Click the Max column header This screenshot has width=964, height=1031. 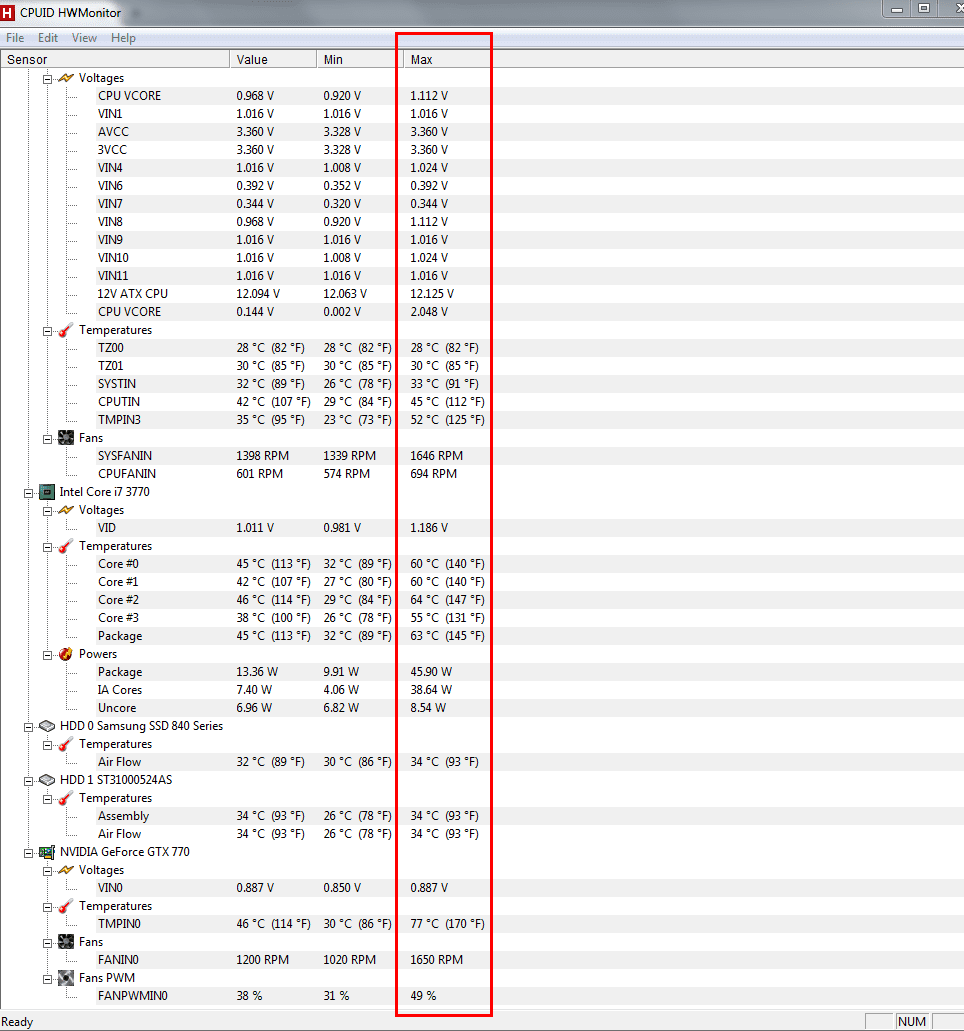446,59
